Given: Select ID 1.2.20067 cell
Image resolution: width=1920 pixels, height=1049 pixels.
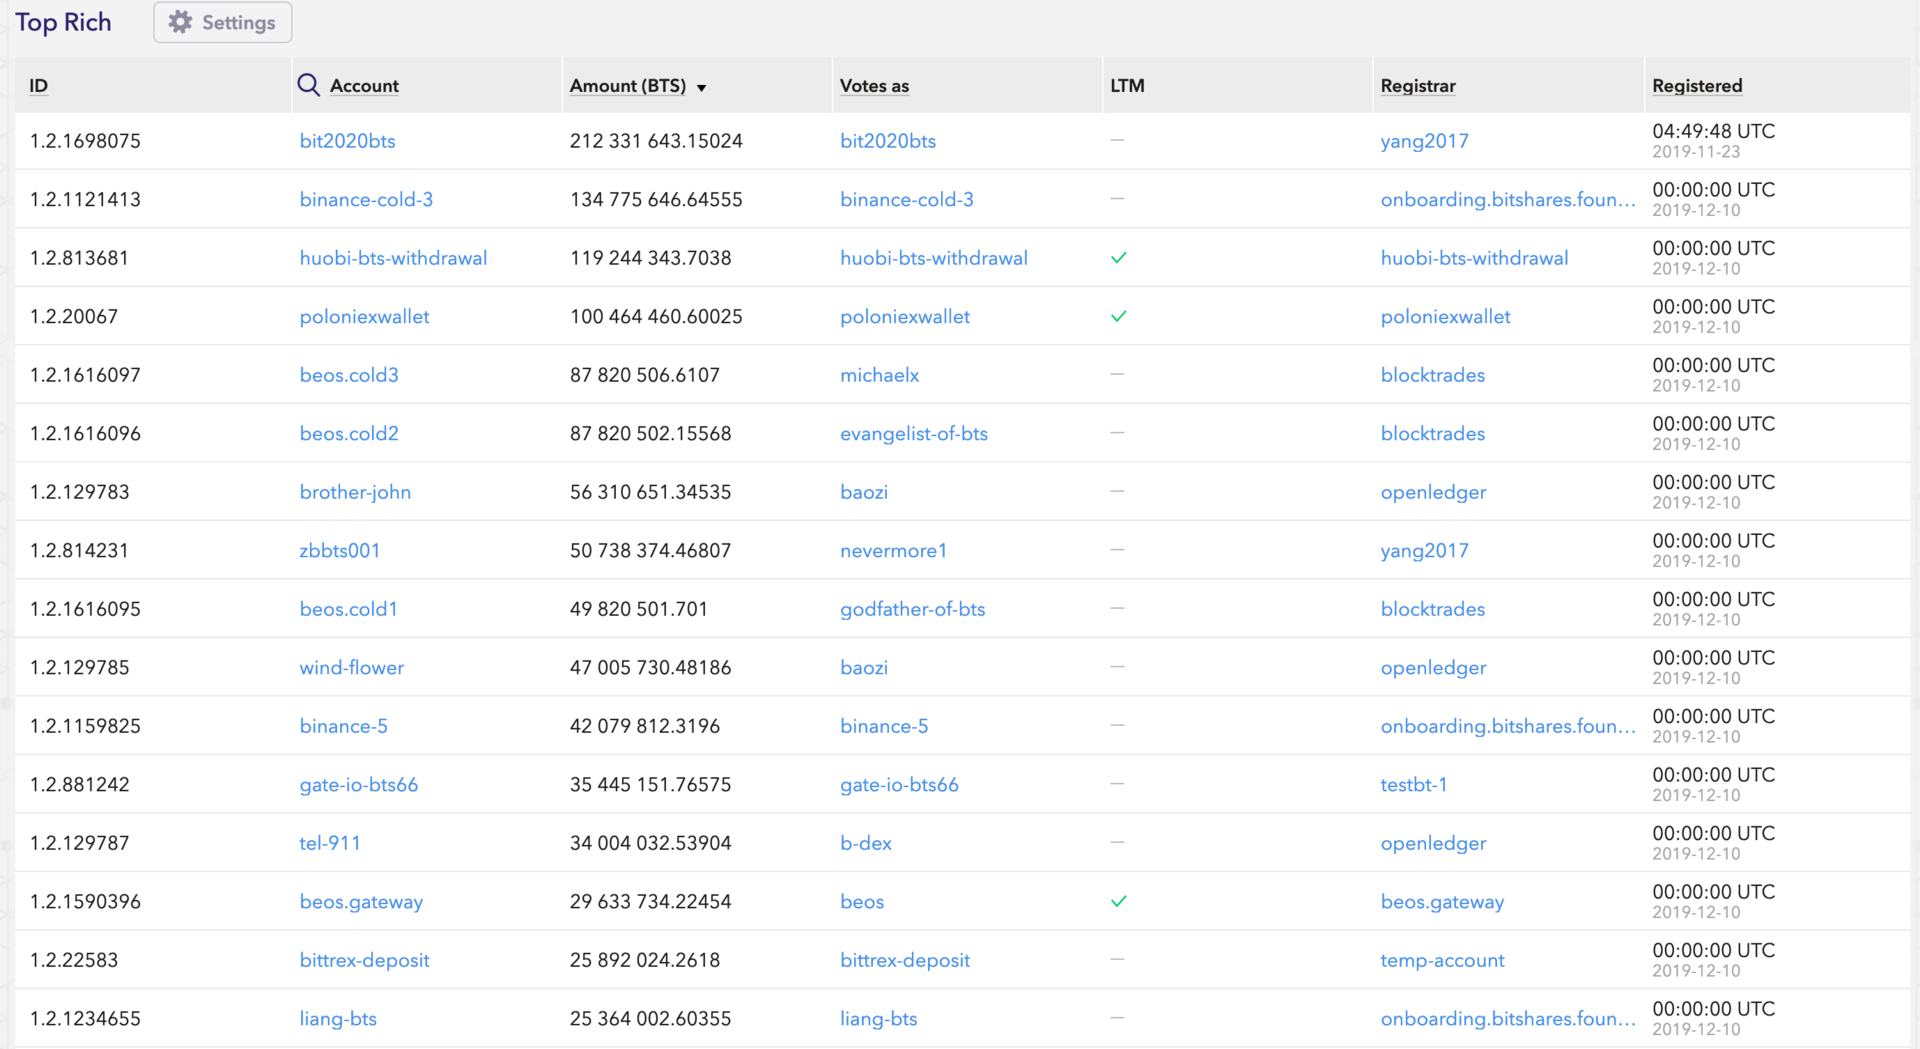Looking at the screenshot, I should tap(73, 317).
